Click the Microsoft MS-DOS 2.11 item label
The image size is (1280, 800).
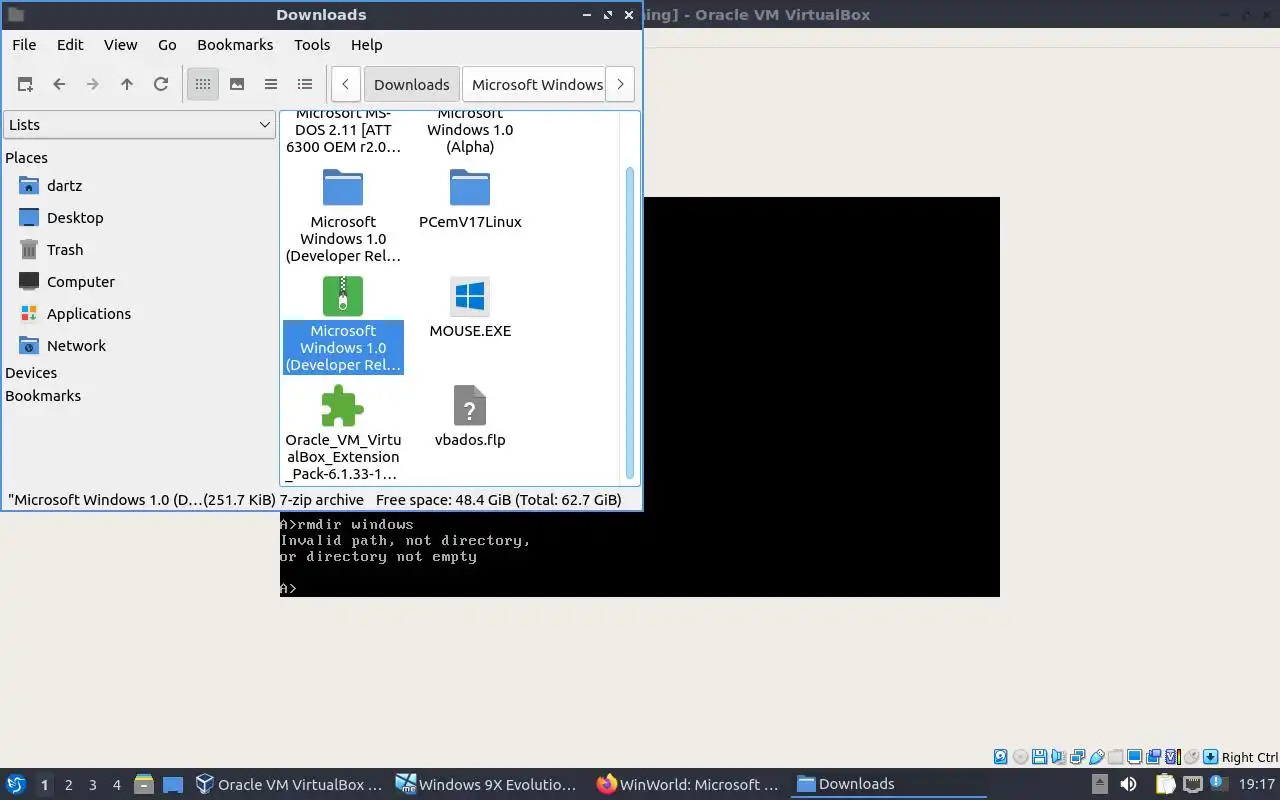point(343,131)
